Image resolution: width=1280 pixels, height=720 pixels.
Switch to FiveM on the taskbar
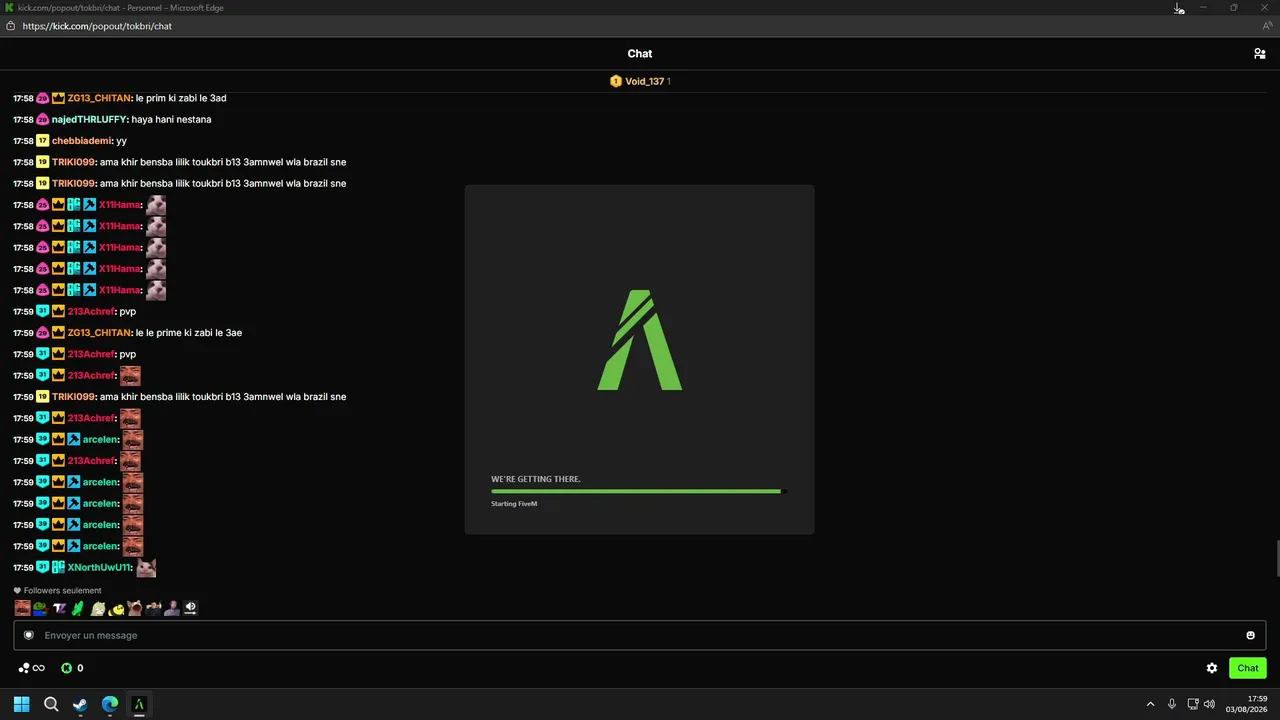pyautogui.click(x=139, y=704)
